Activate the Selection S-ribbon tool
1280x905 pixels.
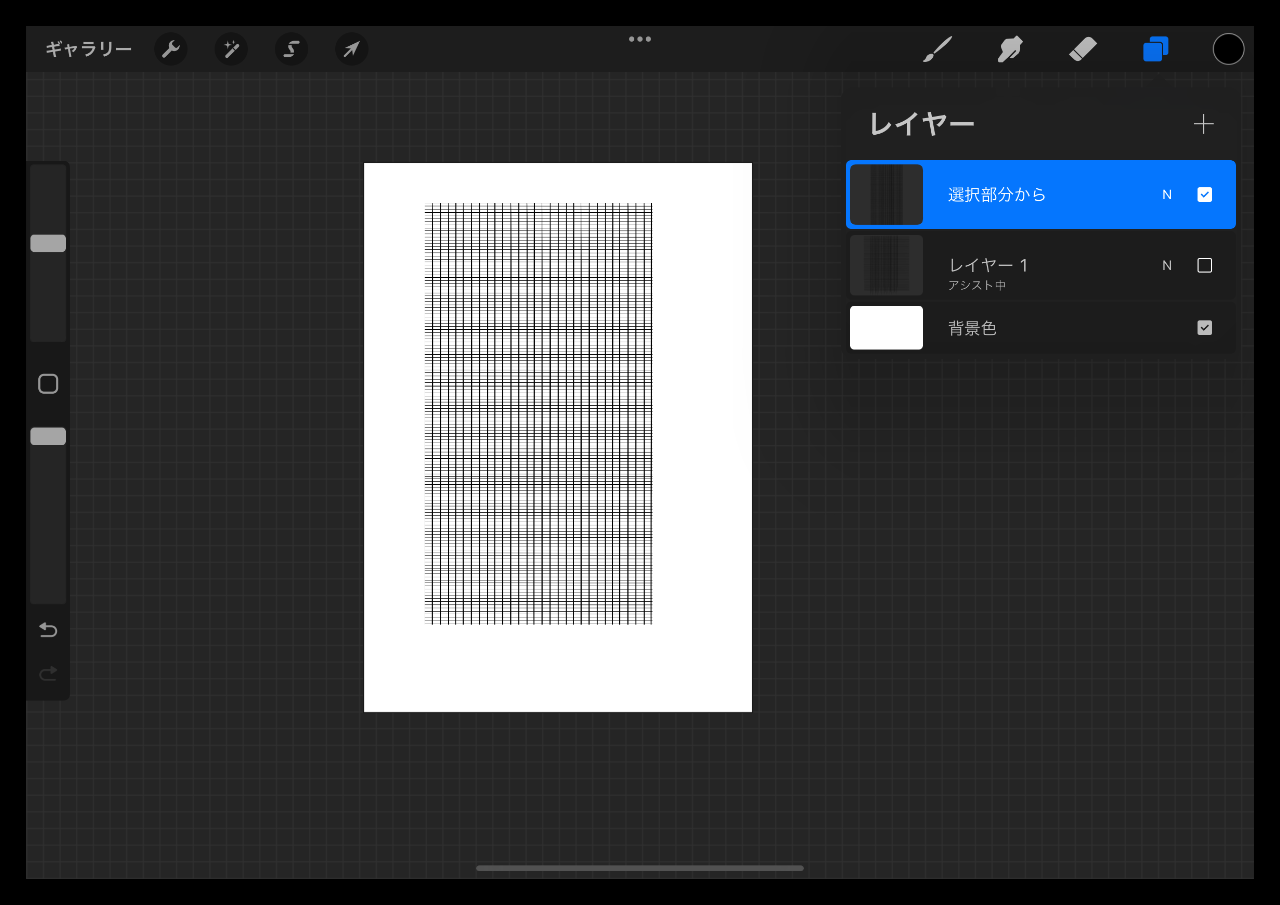291,49
